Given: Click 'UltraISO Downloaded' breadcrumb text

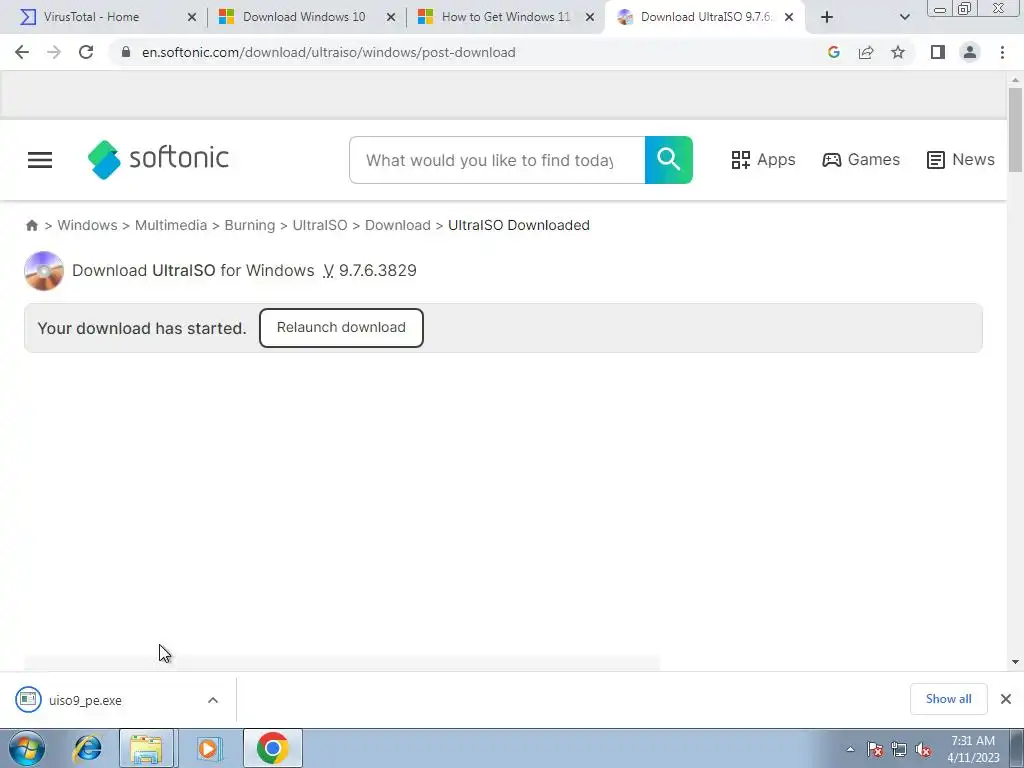Looking at the screenshot, I should tap(519, 225).
